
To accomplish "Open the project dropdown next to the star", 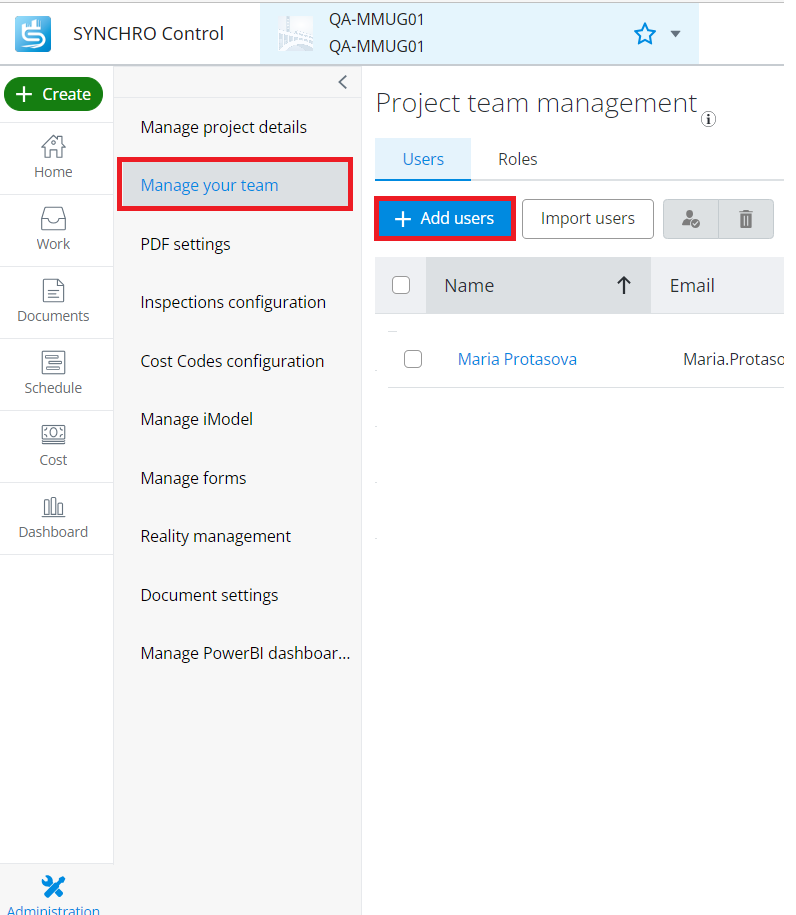I will pyautogui.click(x=675, y=33).
